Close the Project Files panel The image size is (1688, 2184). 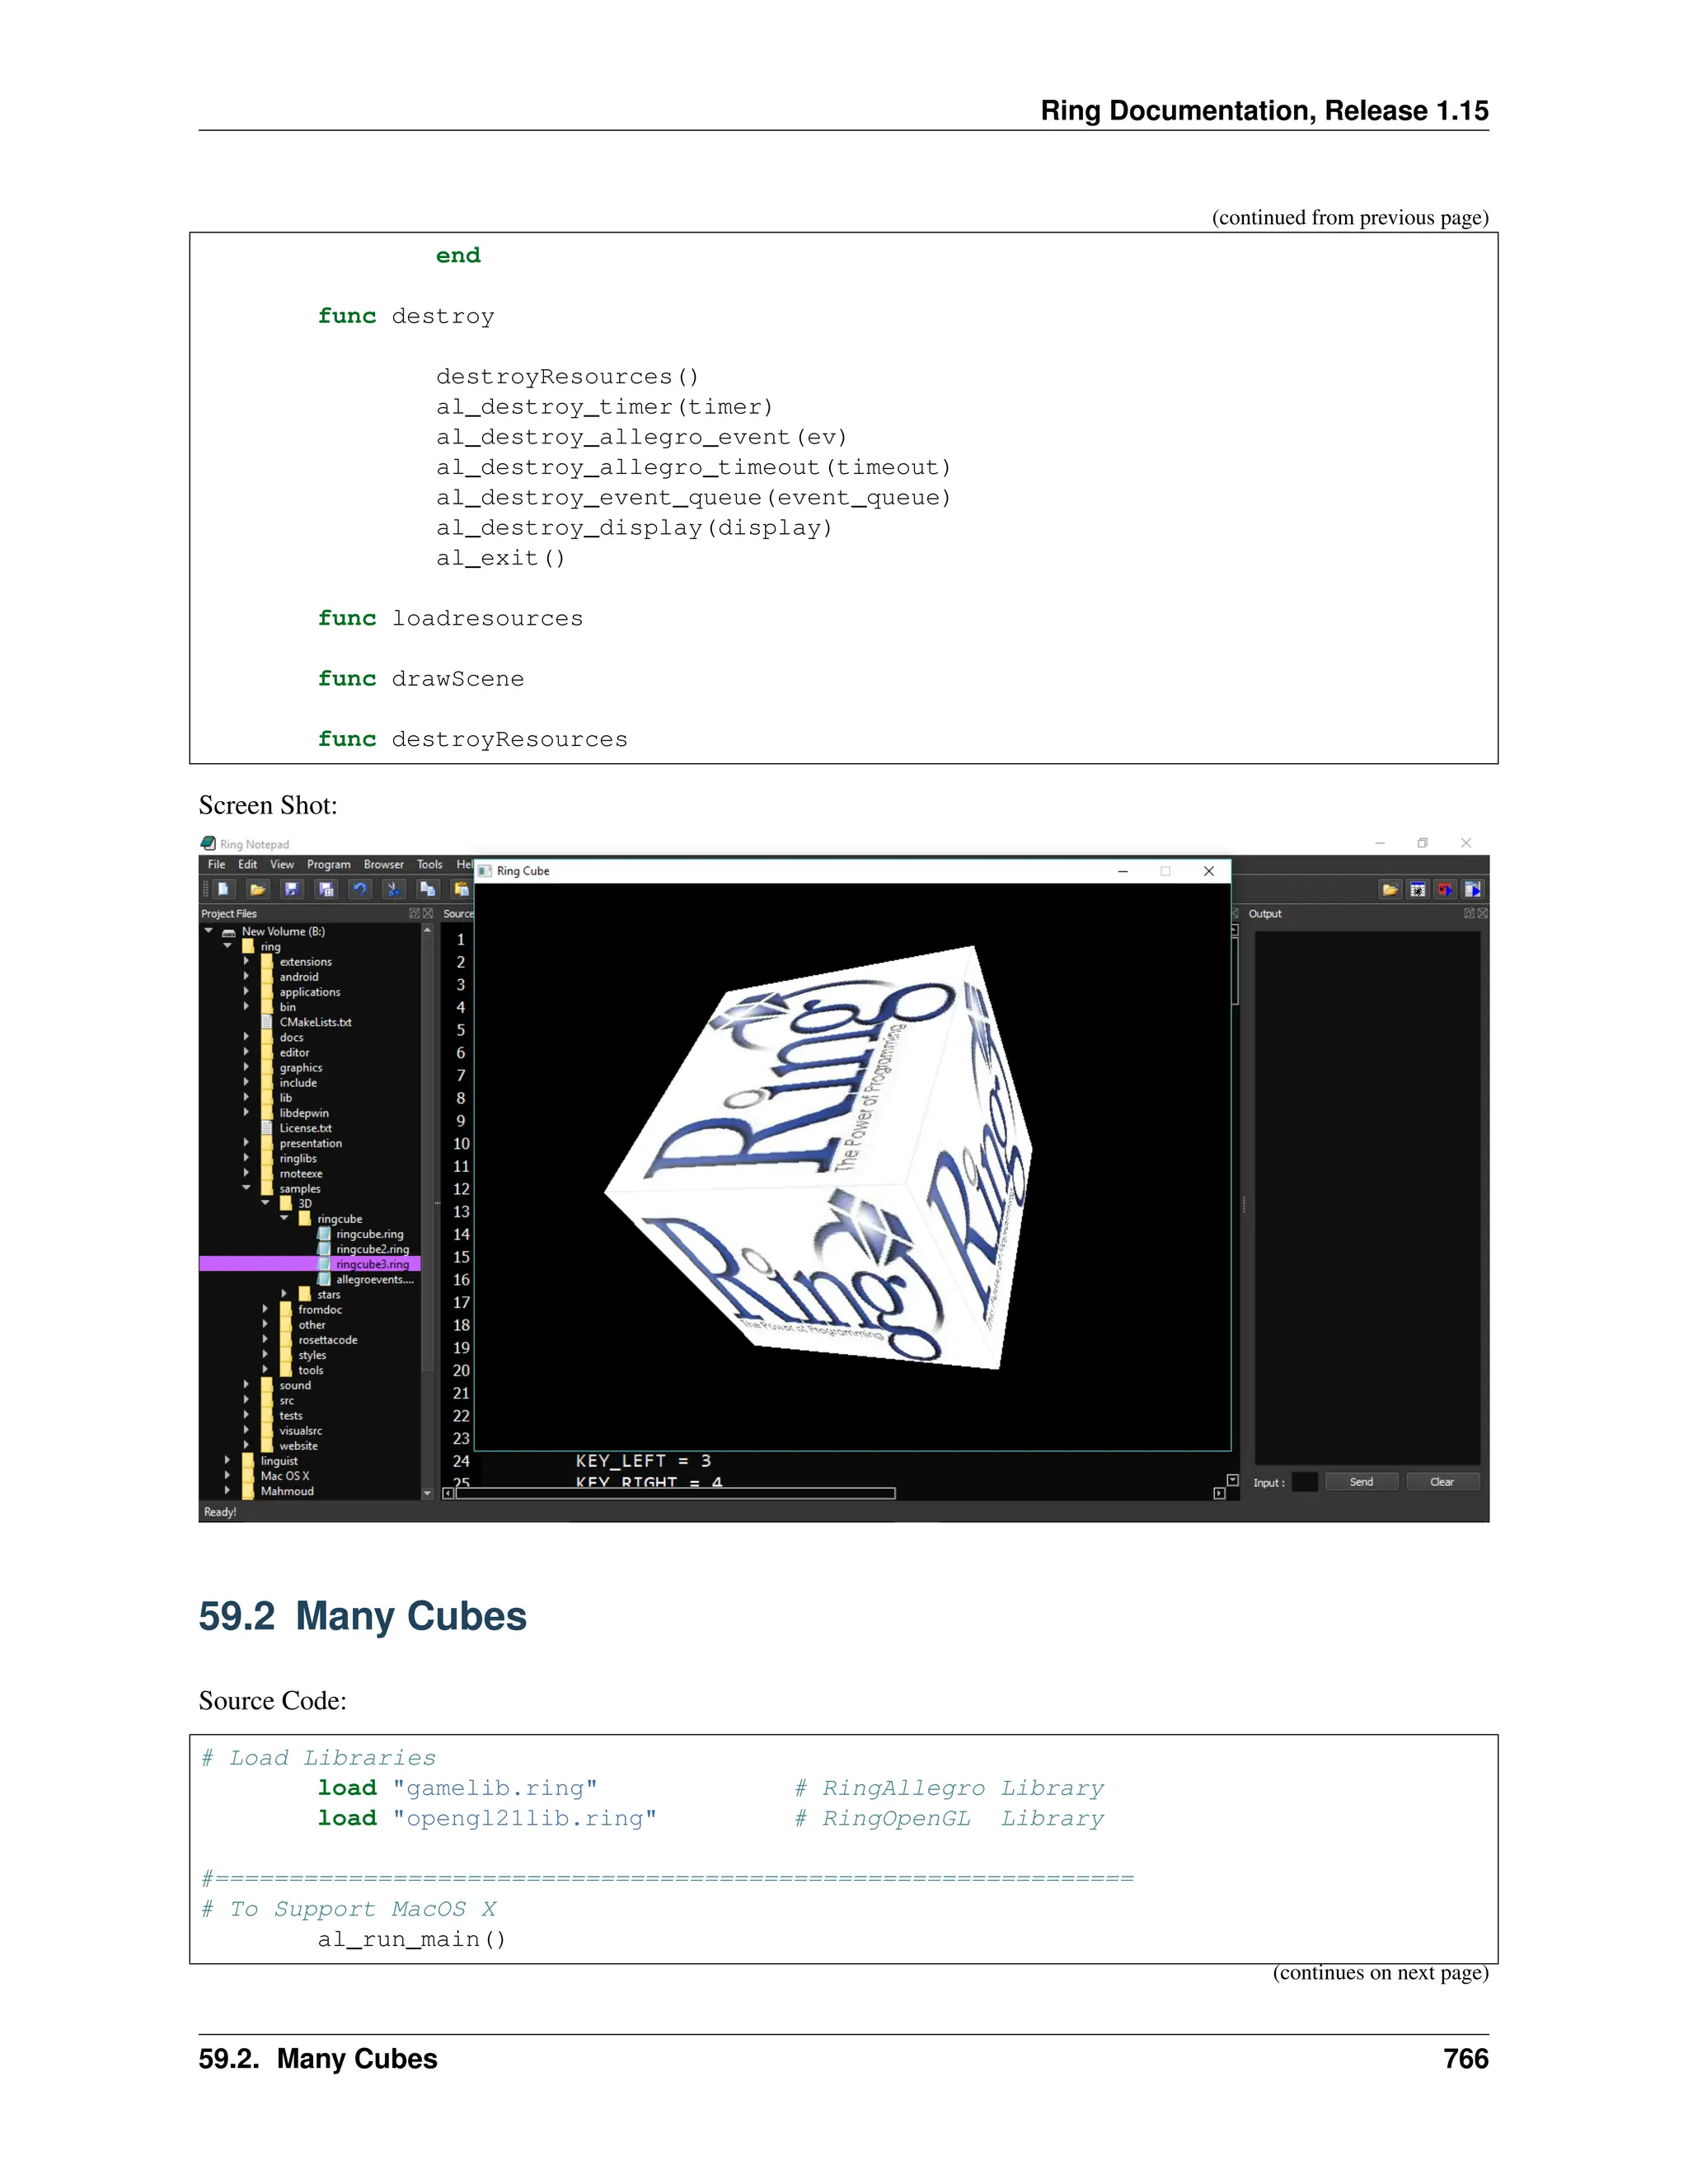click(x=428, y=914)
